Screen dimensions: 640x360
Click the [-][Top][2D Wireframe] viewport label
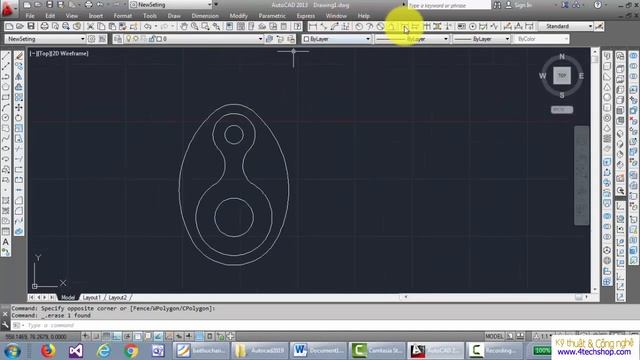point(59,53)
